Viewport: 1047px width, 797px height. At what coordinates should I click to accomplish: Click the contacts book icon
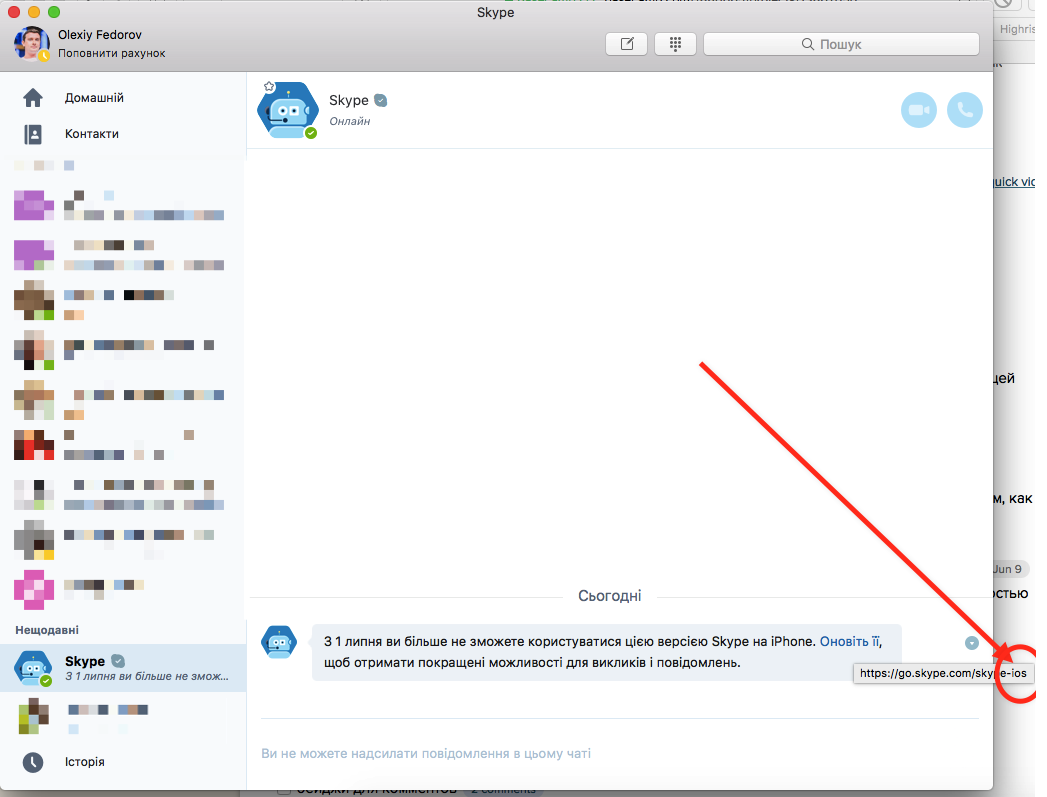point(33,134)
